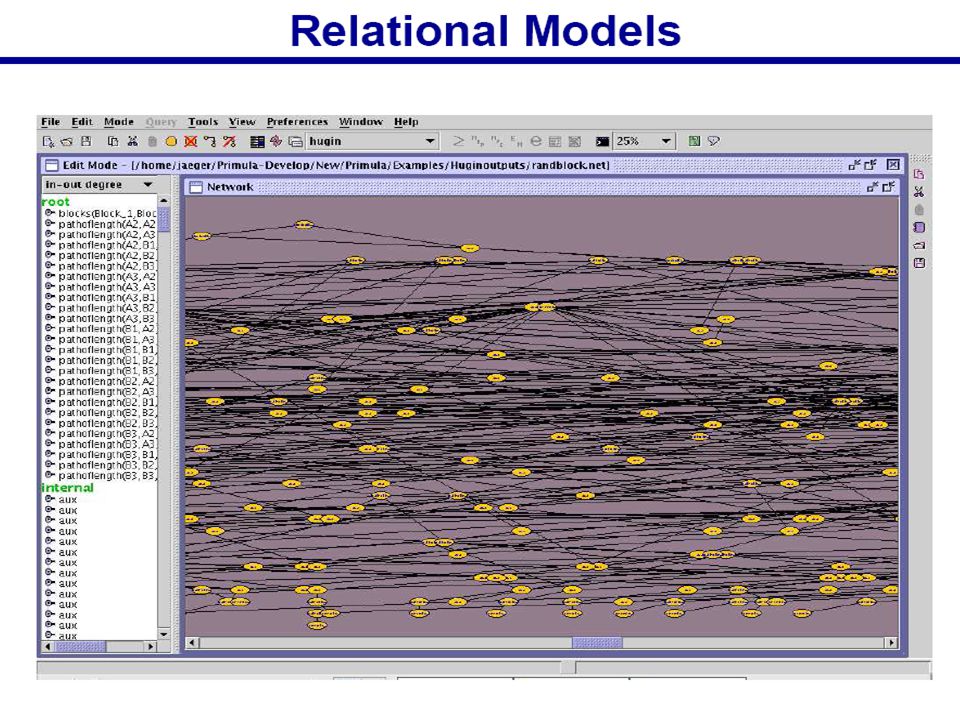Click the Network pane horizontal scrollbar thumb
Viewport: 960px width, 720px height.
(x=597, y=643)
